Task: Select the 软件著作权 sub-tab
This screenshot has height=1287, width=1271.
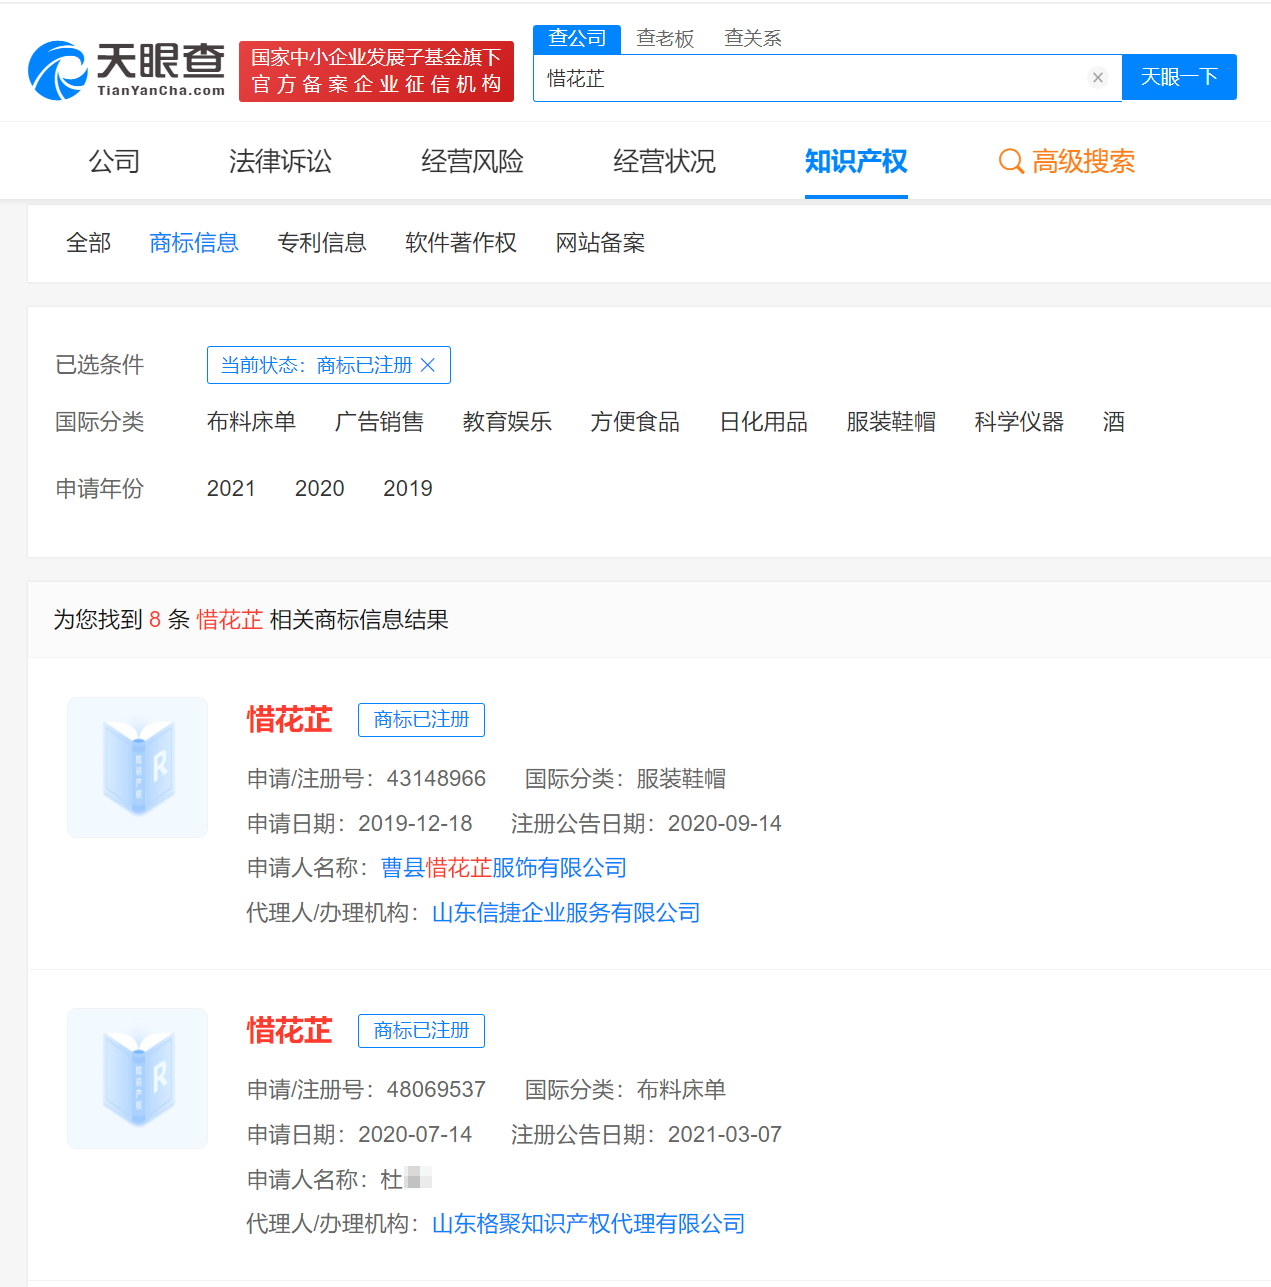Action: tap(460, 243)
